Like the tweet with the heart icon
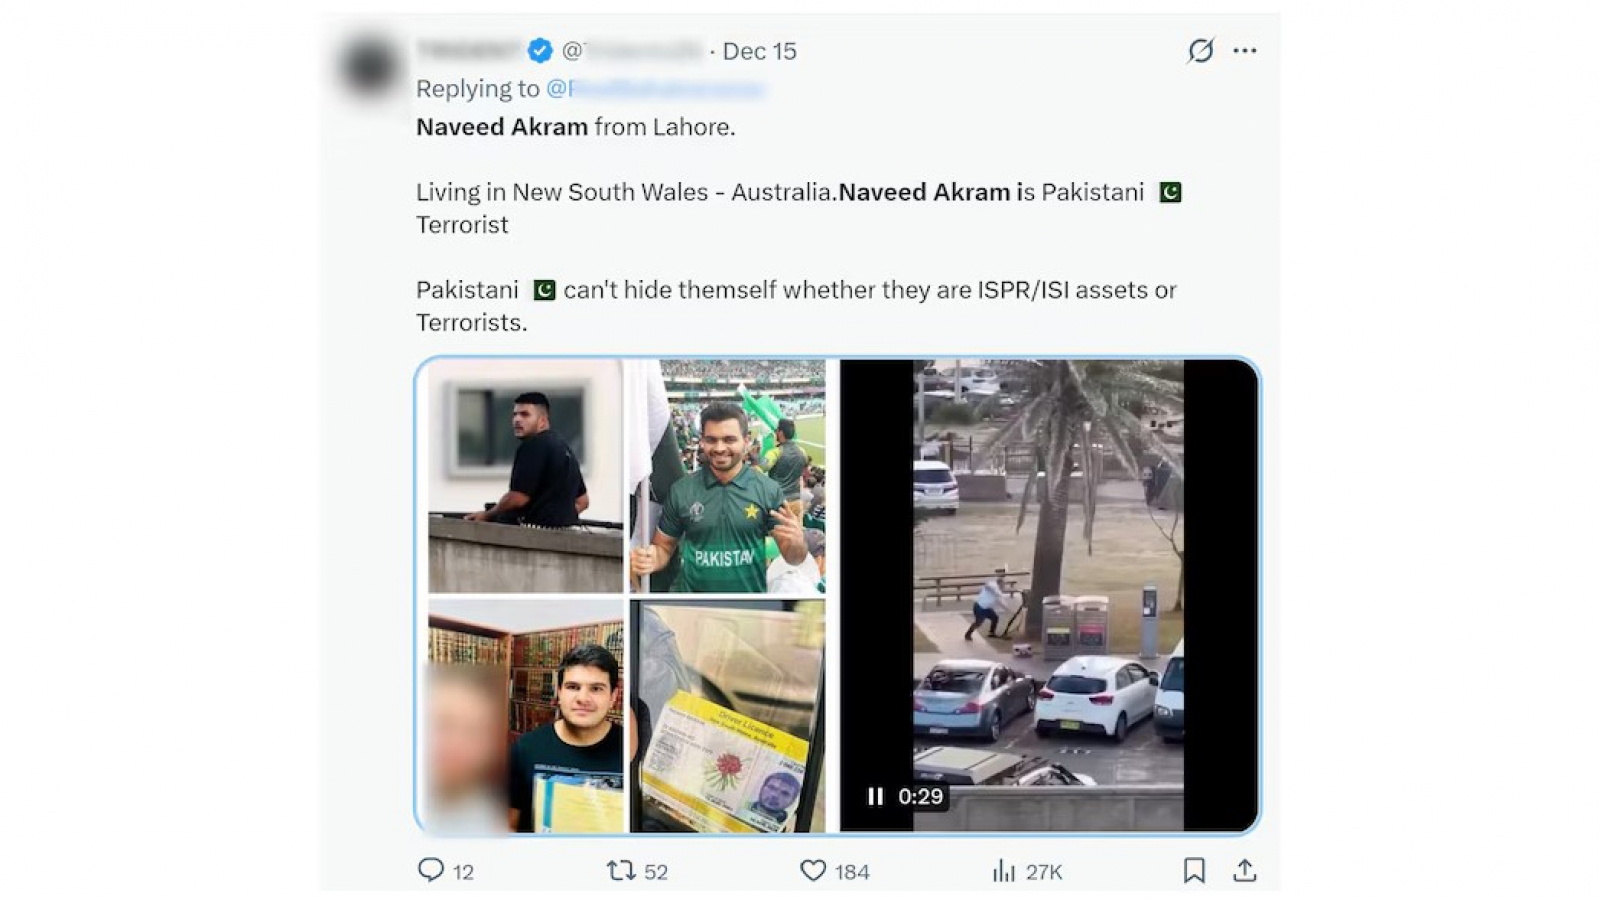Screen dimensions: 1600x900 813,871
